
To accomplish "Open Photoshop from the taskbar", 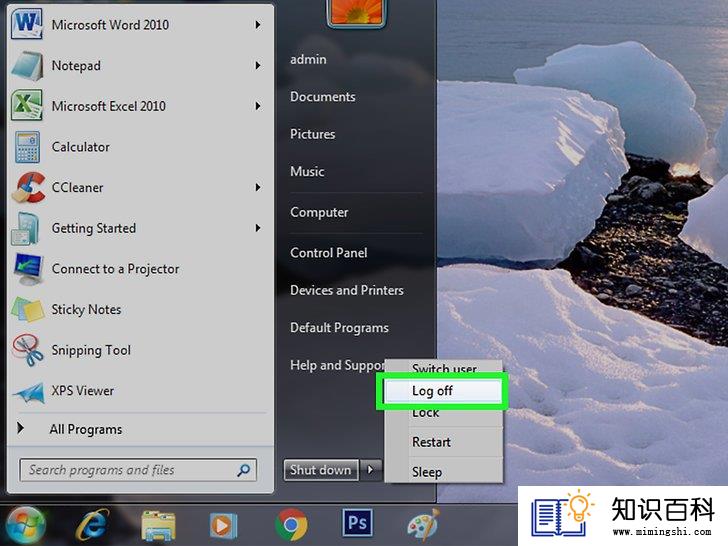I will pos(357,523).
